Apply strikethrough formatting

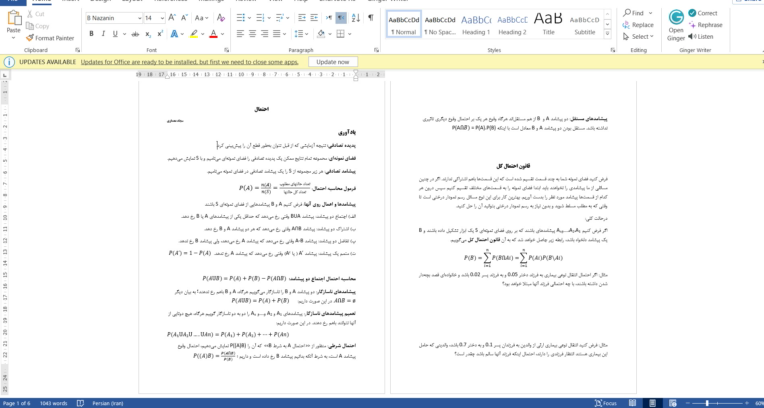(x=135, y=34)
